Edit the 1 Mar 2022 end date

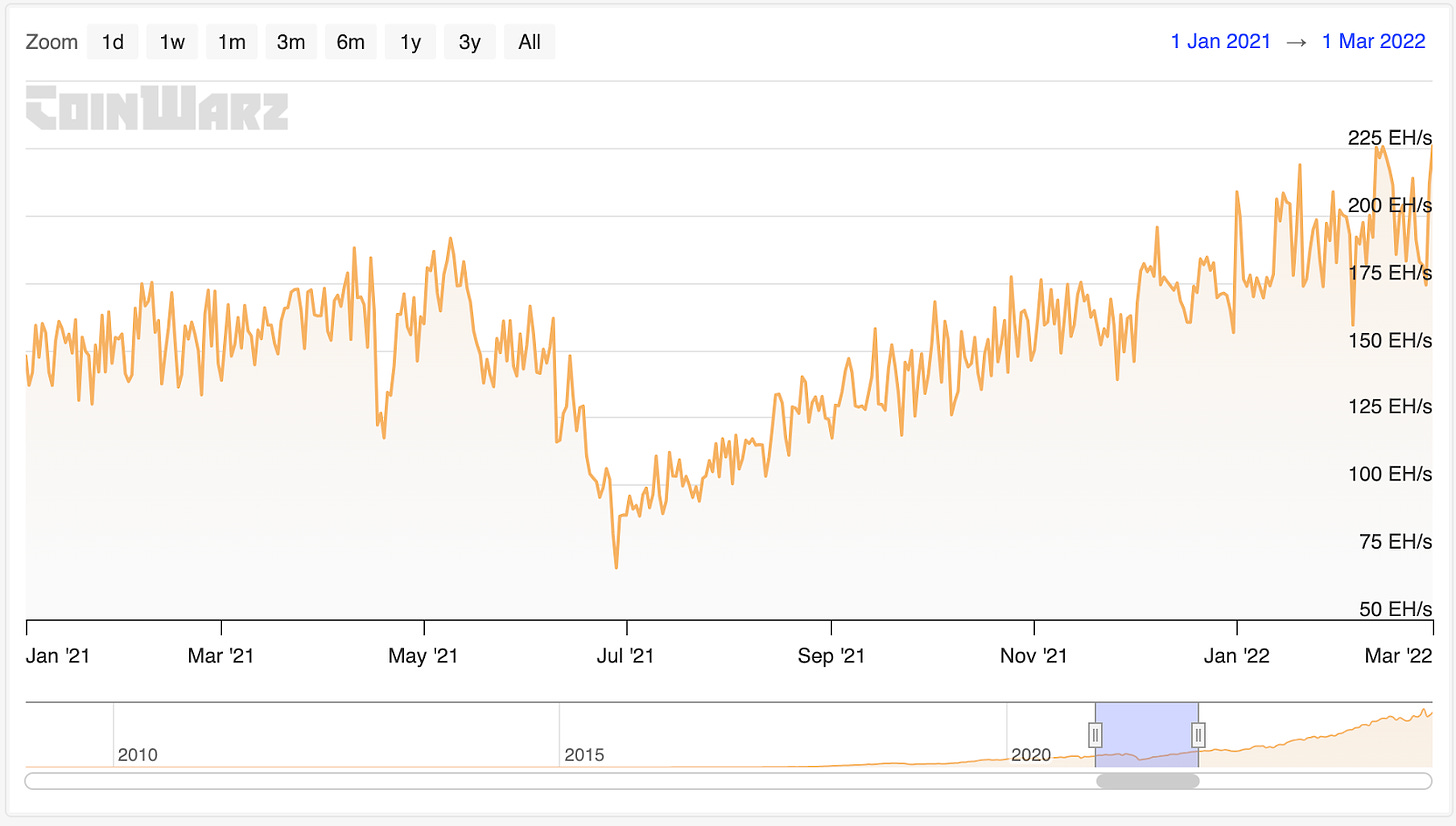[1374, 42]
